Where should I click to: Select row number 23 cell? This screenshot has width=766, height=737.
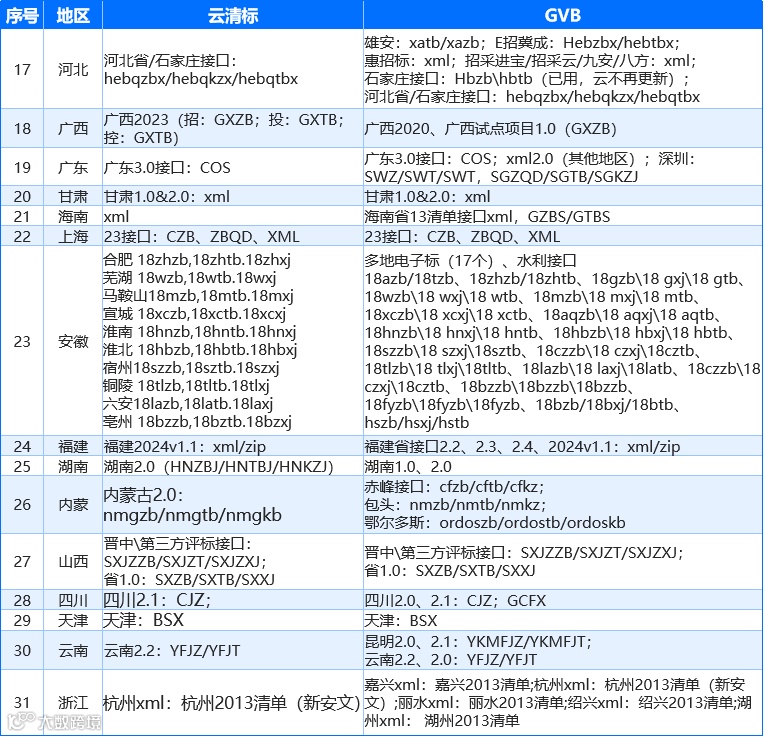[22, 341]
